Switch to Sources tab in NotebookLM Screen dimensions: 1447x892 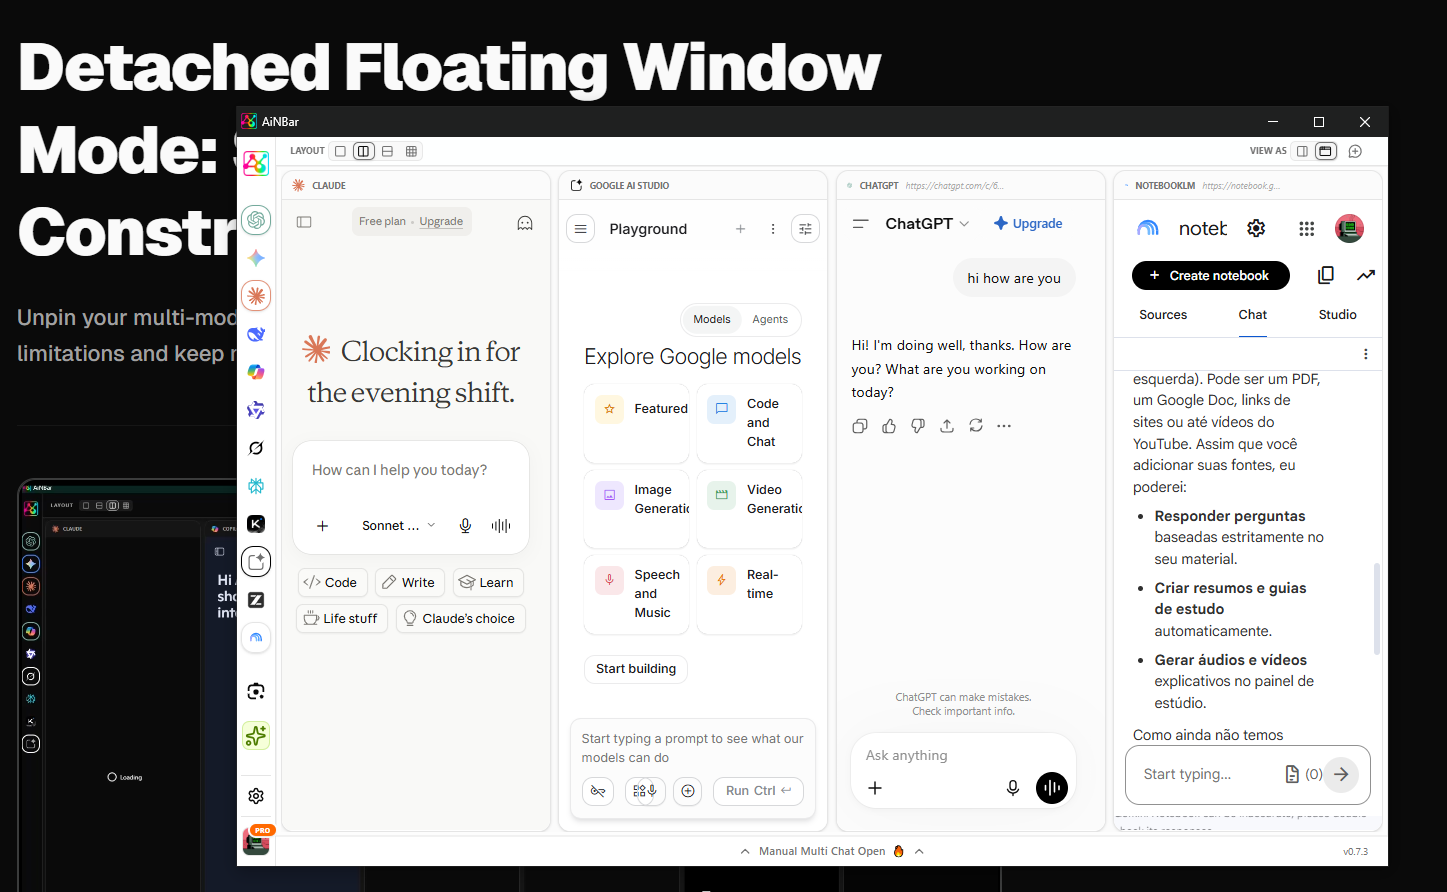pyautogui.click(x=1163, y=314)
